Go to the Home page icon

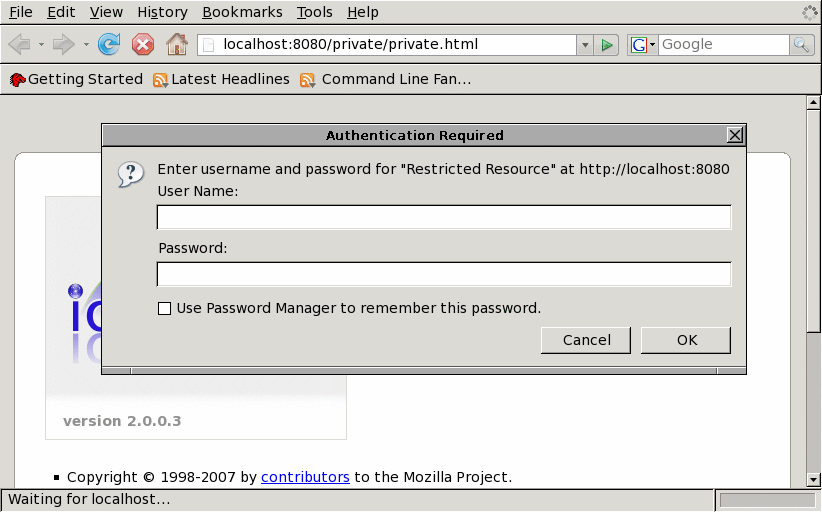click(x=177, y=45)
